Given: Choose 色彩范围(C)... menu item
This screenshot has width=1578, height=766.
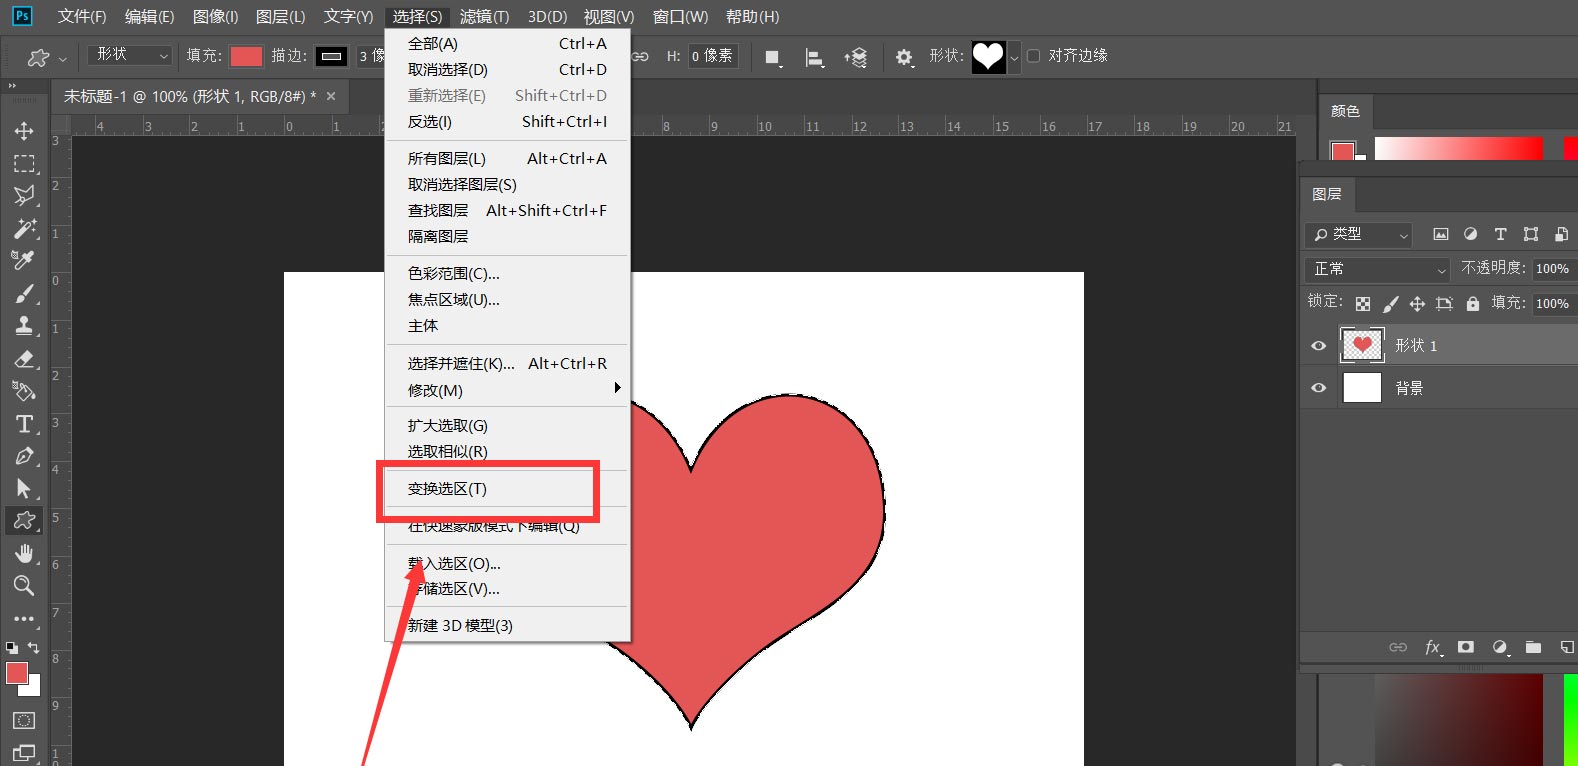Looking at the screenshot, I should [508, 274].
